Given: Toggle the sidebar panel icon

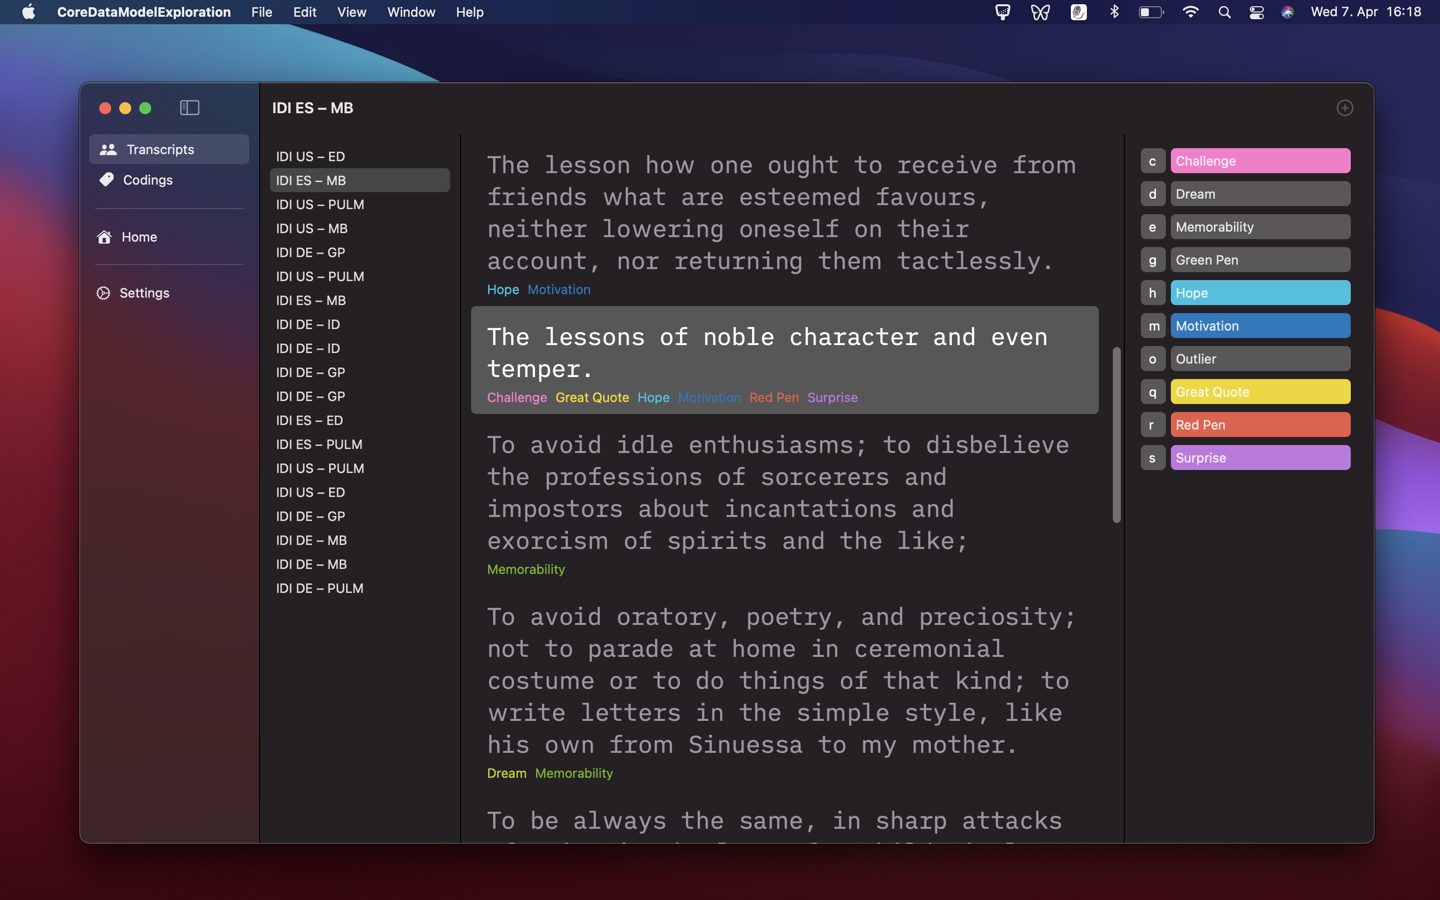Looking at the screenshot, I should pos(190,108).
